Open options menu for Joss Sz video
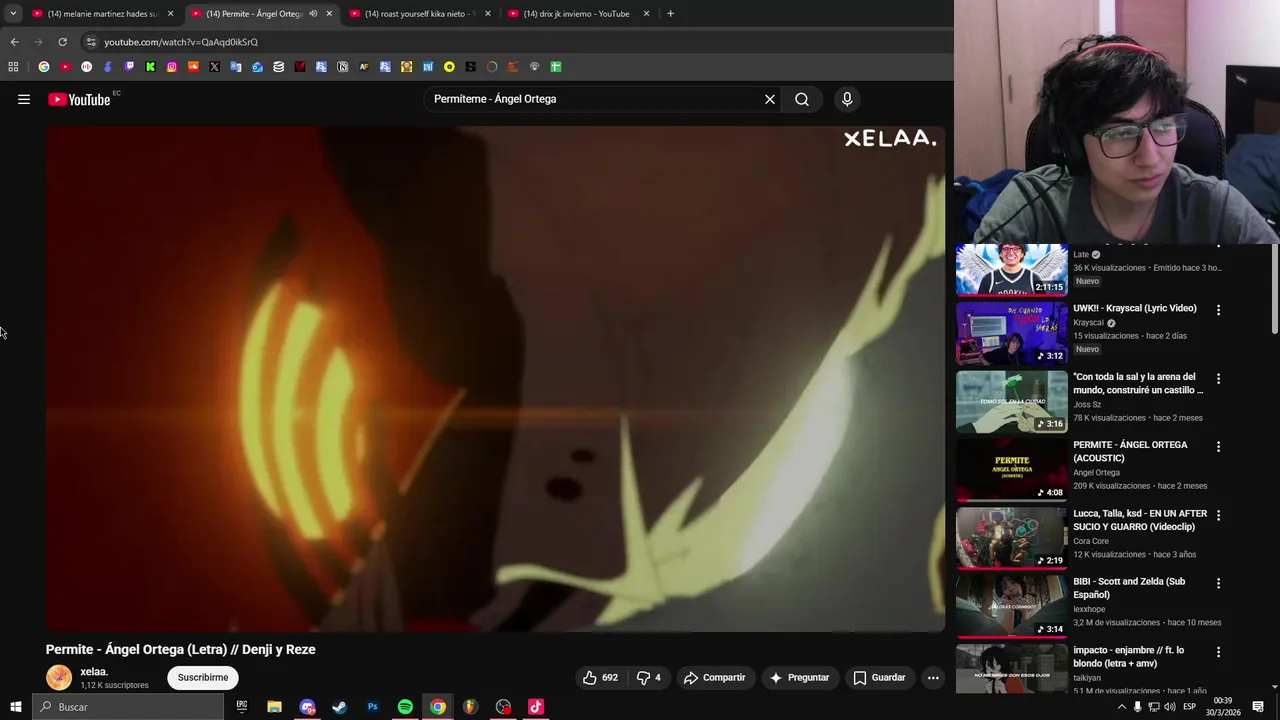Image resolution: width=1280 pixels, height=720 pixels. coord(1218,379)
